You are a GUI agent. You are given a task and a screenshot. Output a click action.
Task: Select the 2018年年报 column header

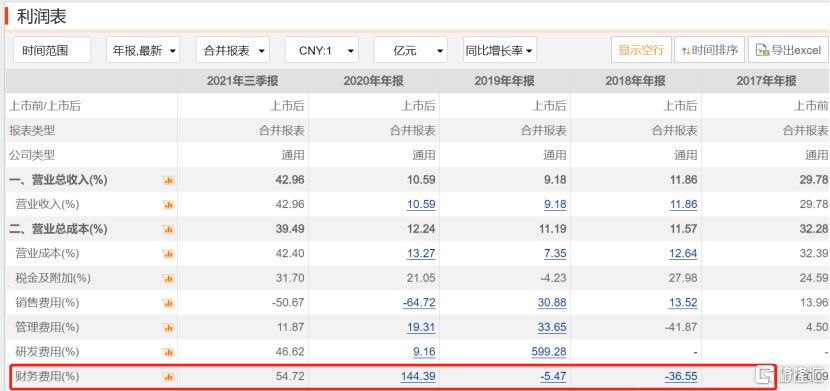pos(636,81)
